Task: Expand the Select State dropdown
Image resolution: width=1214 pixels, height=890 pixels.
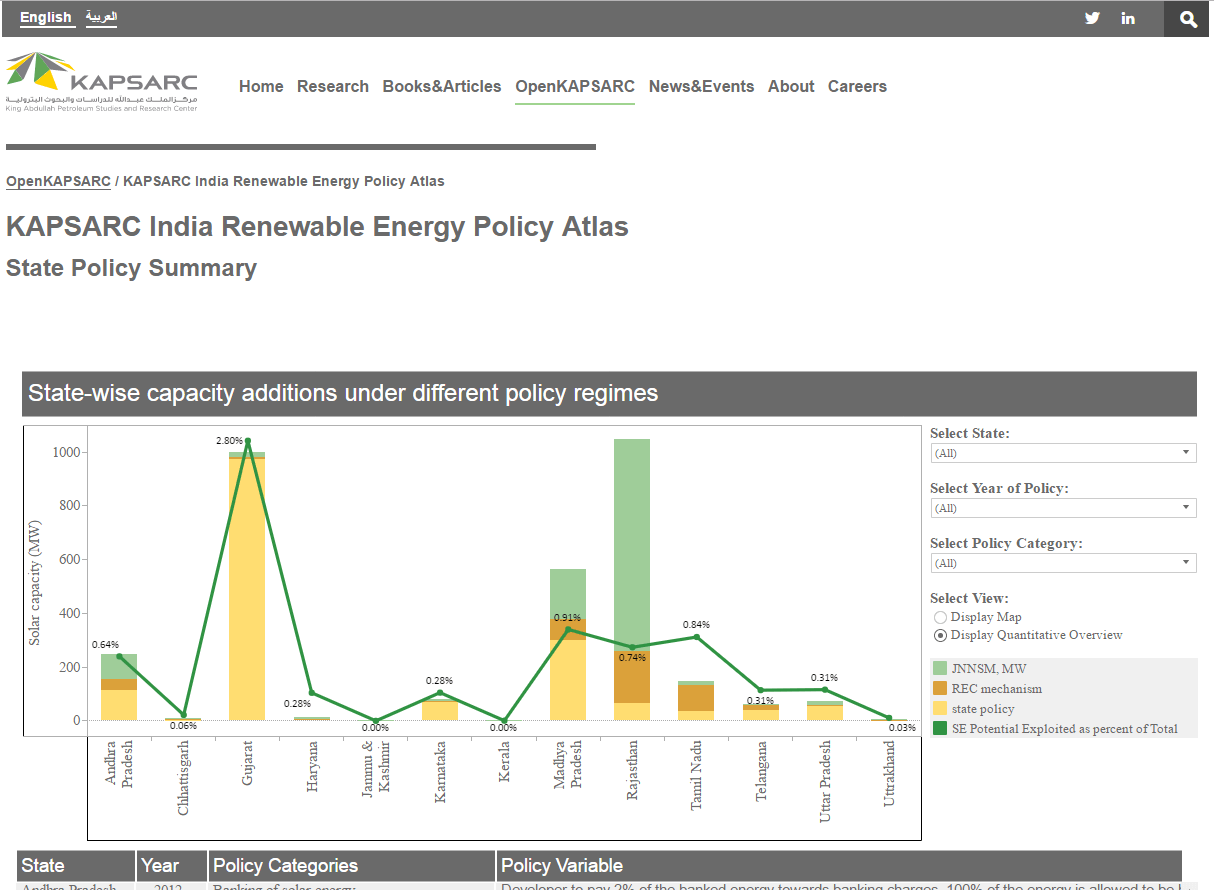Action: (x=1063, y=453)
